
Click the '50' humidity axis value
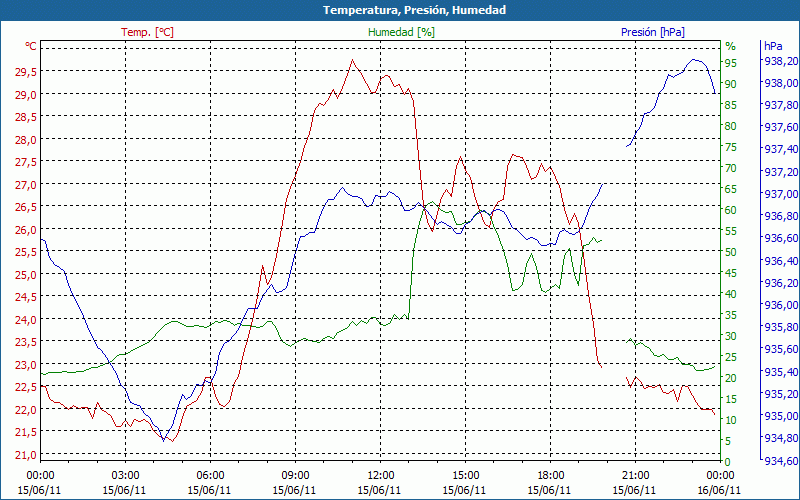(x=731, y=252)
